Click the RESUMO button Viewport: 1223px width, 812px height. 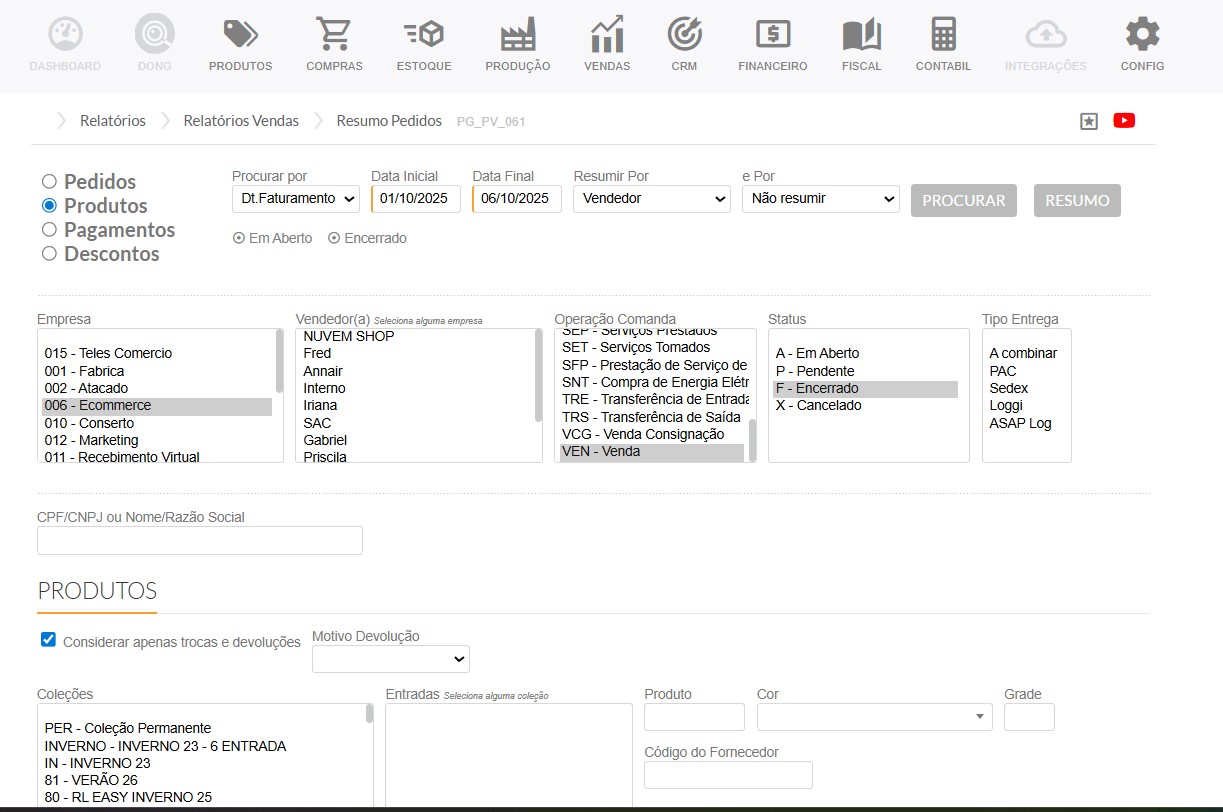1077,200
